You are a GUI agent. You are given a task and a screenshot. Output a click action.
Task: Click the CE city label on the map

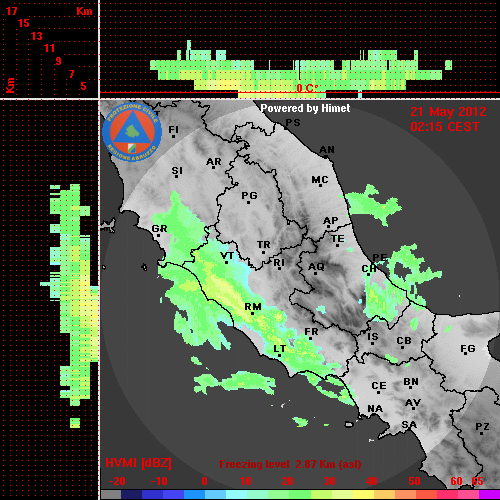tap(379, 386)
